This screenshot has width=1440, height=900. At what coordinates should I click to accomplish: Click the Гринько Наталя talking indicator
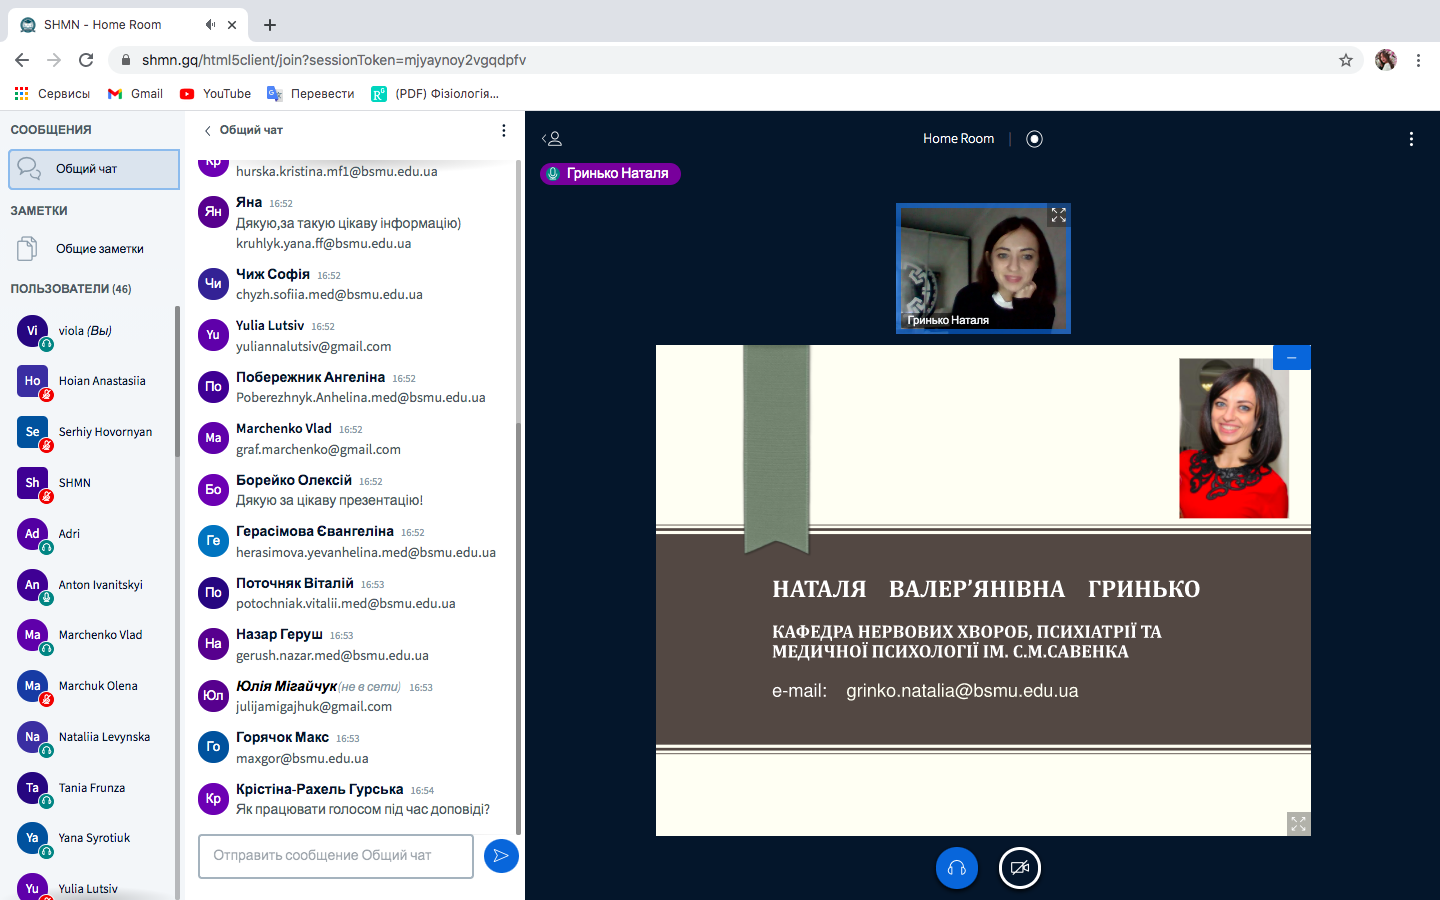tap(610, 174)
